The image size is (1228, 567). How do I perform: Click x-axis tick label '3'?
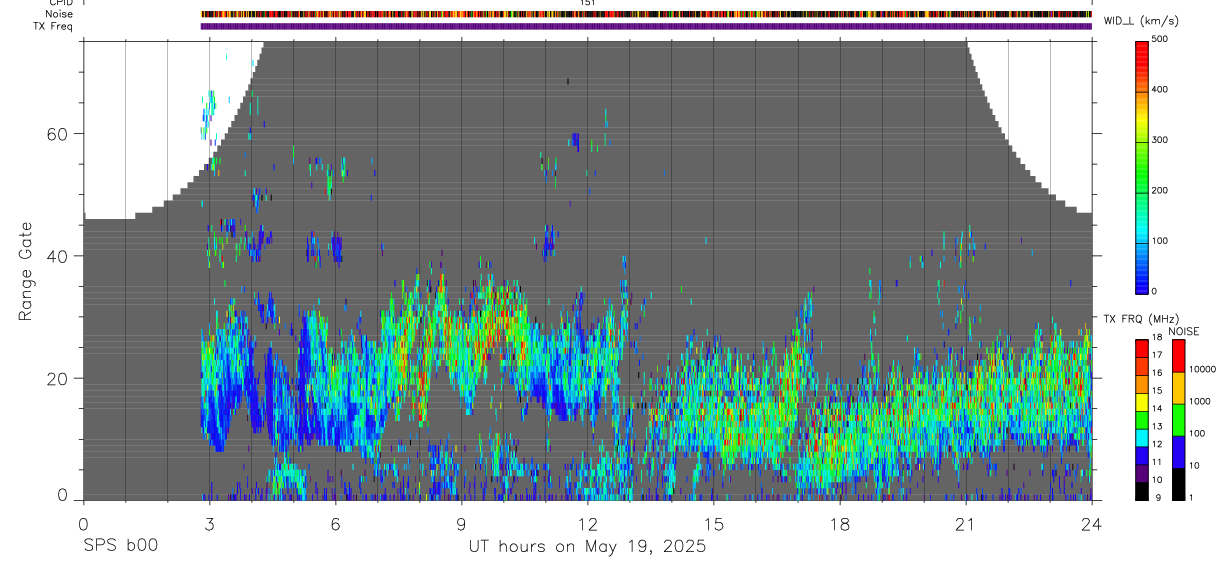pyautogui.click(x=209, y=524)
